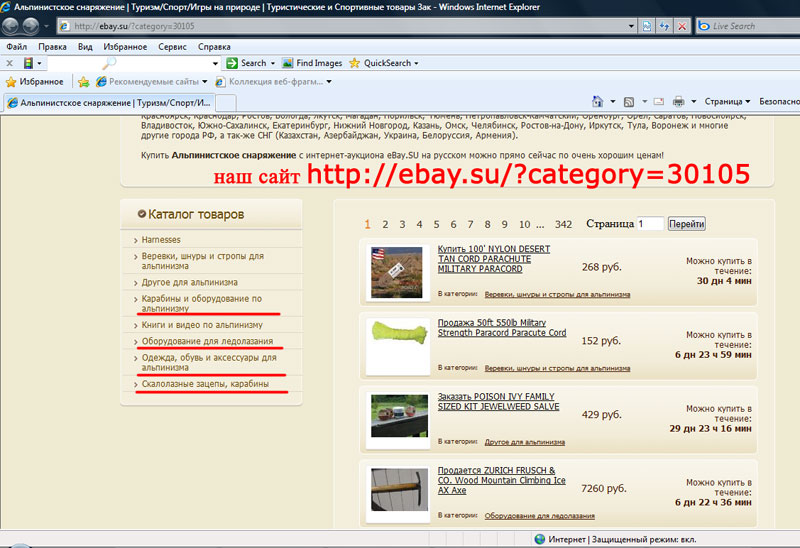Open Коллекция веб-фрагментов favorites link
This screenshot has height=548, width=800.
pyautogui.click(x=273, y=82)
